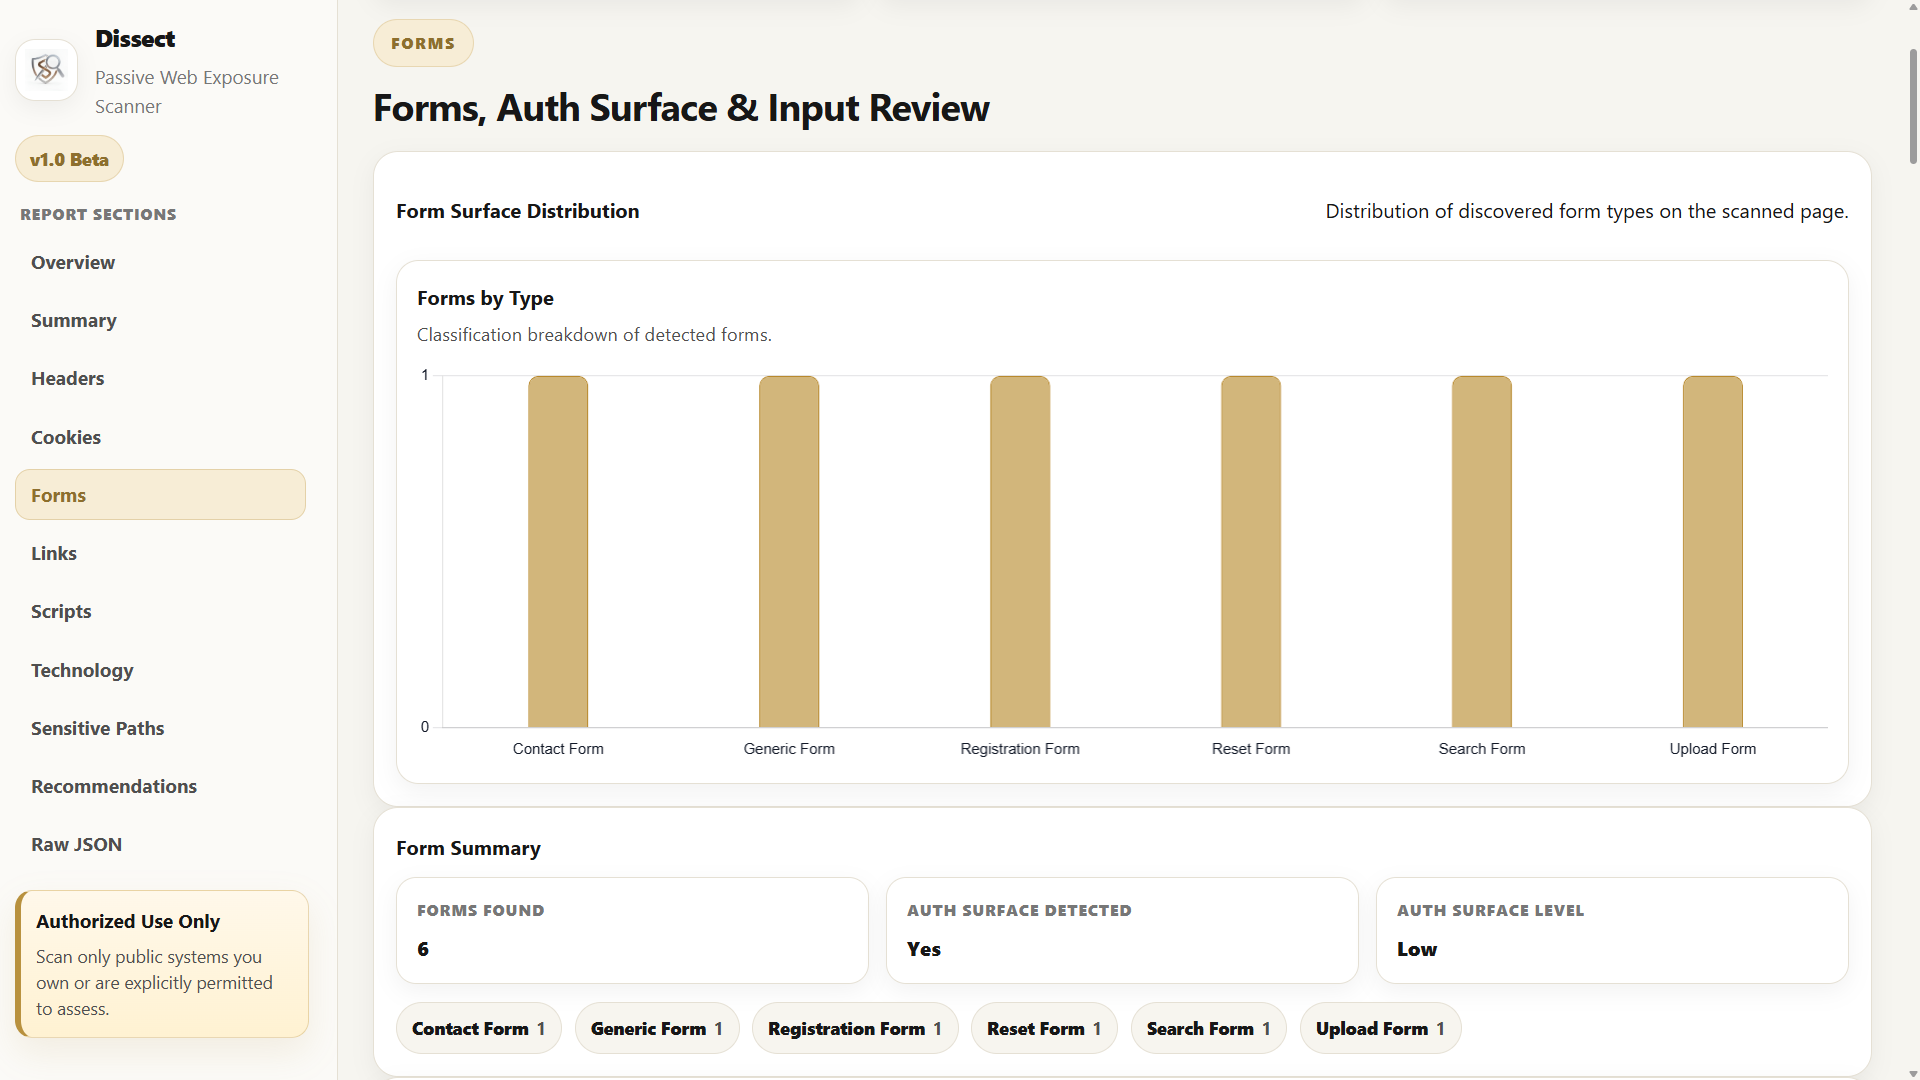Select the Upload Form 1 chip

[1380, 1028]
